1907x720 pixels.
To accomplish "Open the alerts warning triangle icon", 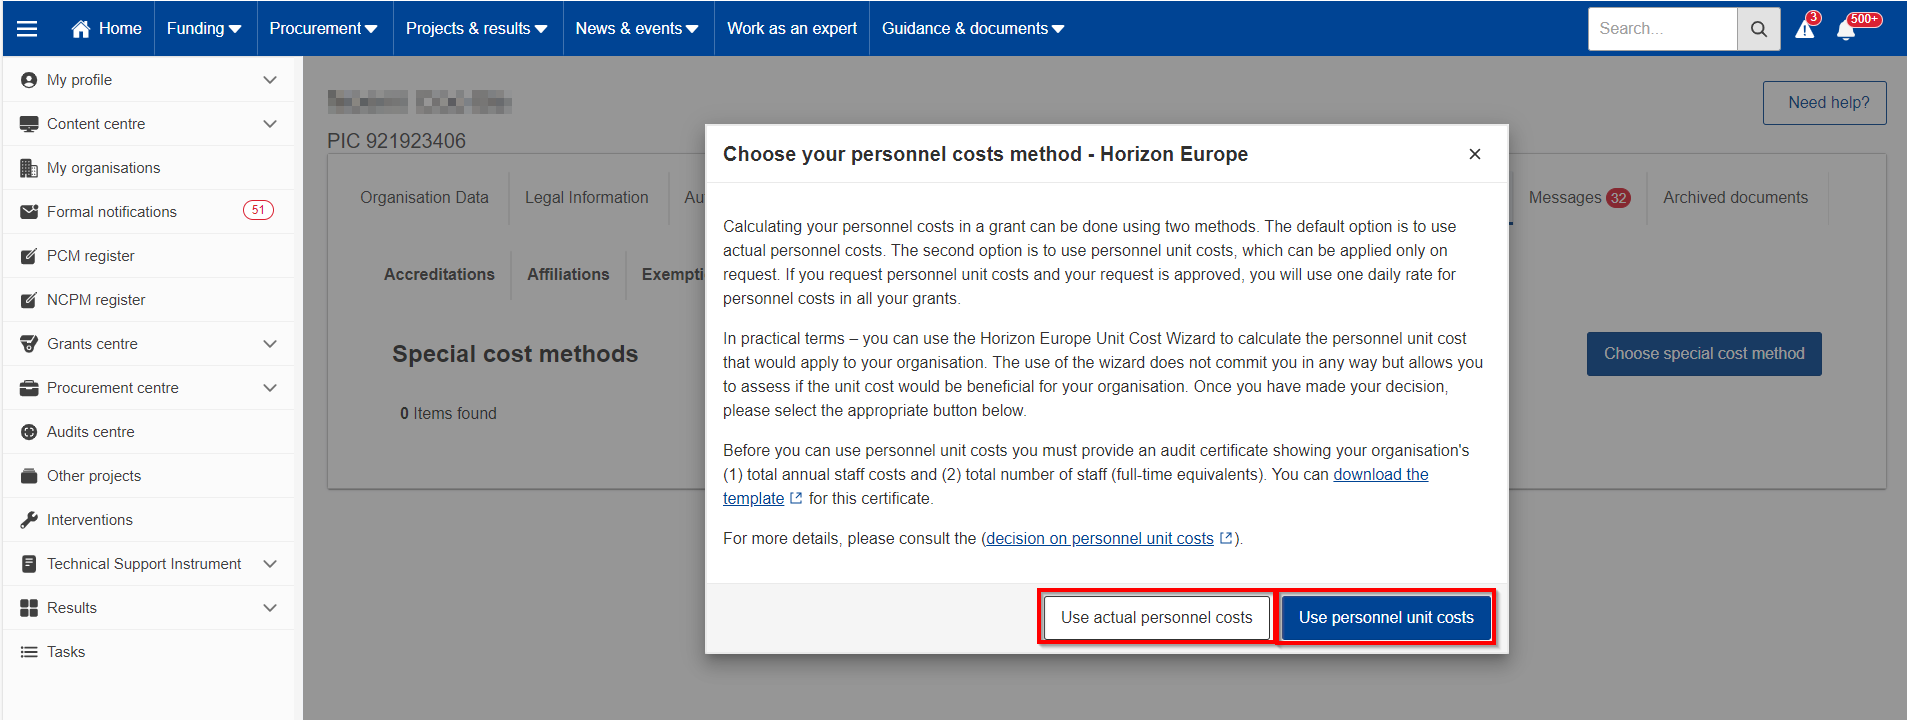I will [x=1805, y=29].
